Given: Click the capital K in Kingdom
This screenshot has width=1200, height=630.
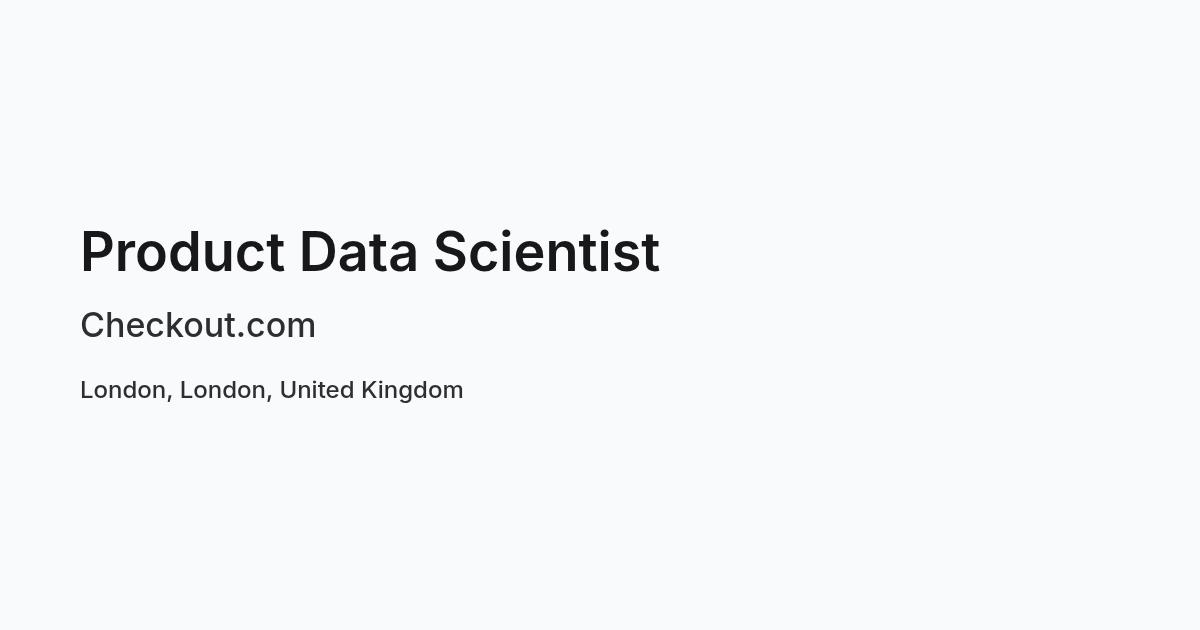Looking at the screenshot, I should coord(369,390).
